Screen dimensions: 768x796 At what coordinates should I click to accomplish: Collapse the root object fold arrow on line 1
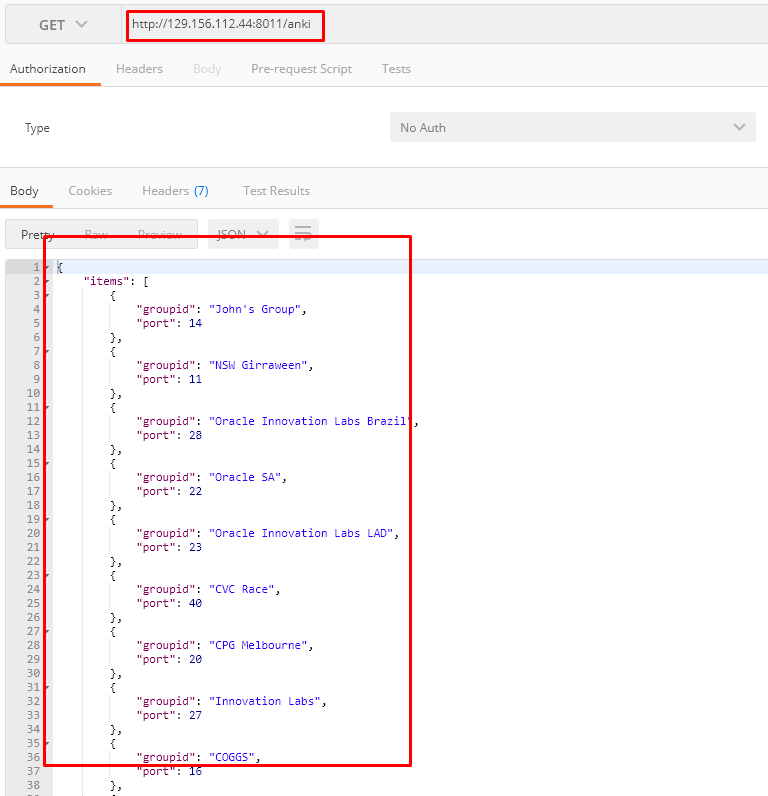(47, 268)
